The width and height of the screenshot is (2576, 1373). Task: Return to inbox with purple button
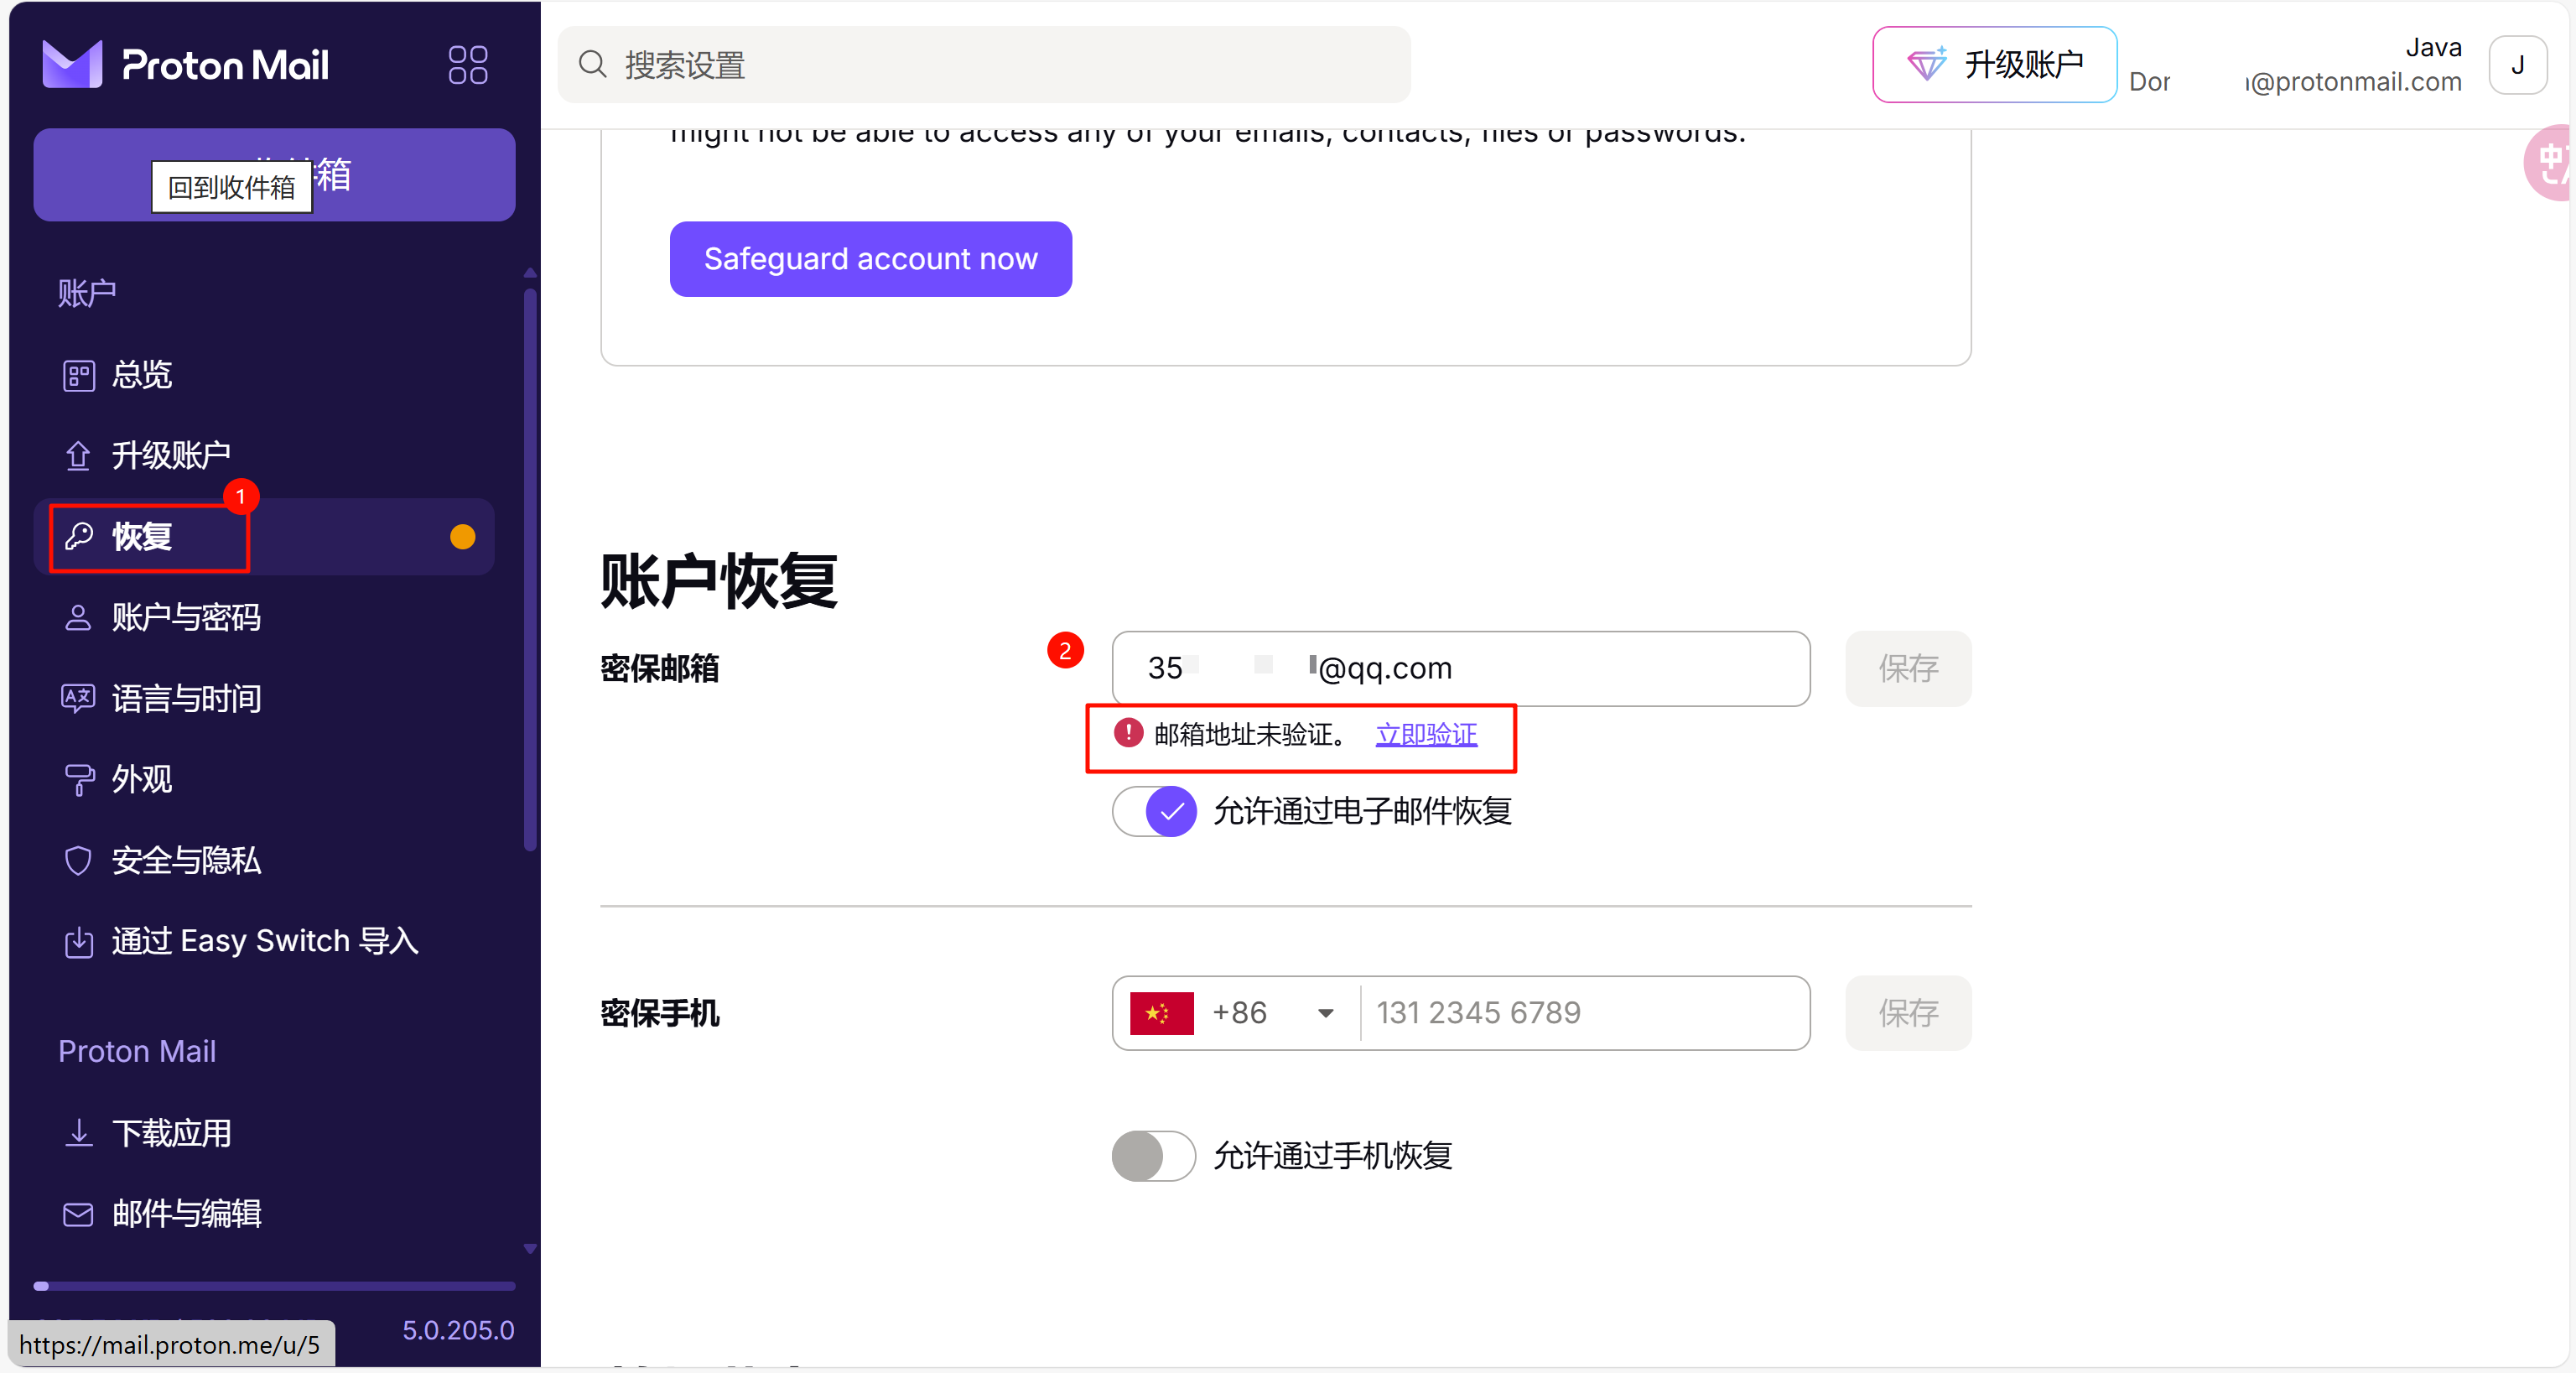click(x=274, y=175)
